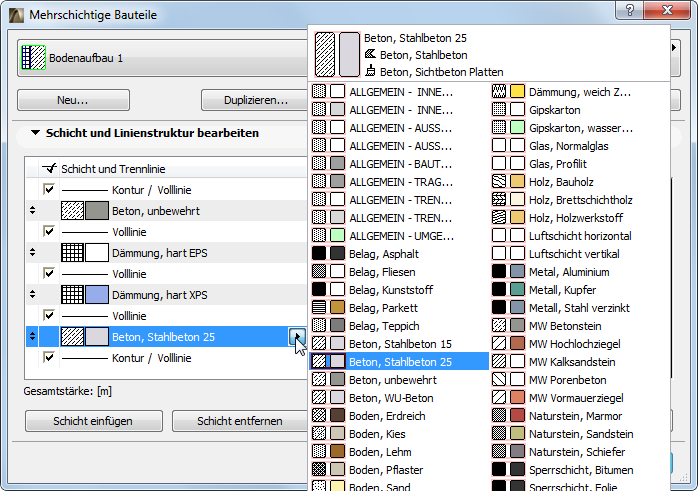Image resolution: width=698 pixels, height=491 pixels.
Task: Toggle the bottom Kontur / Volllinie checkbox
Action: pyautogui.click(x=49, y=357)
